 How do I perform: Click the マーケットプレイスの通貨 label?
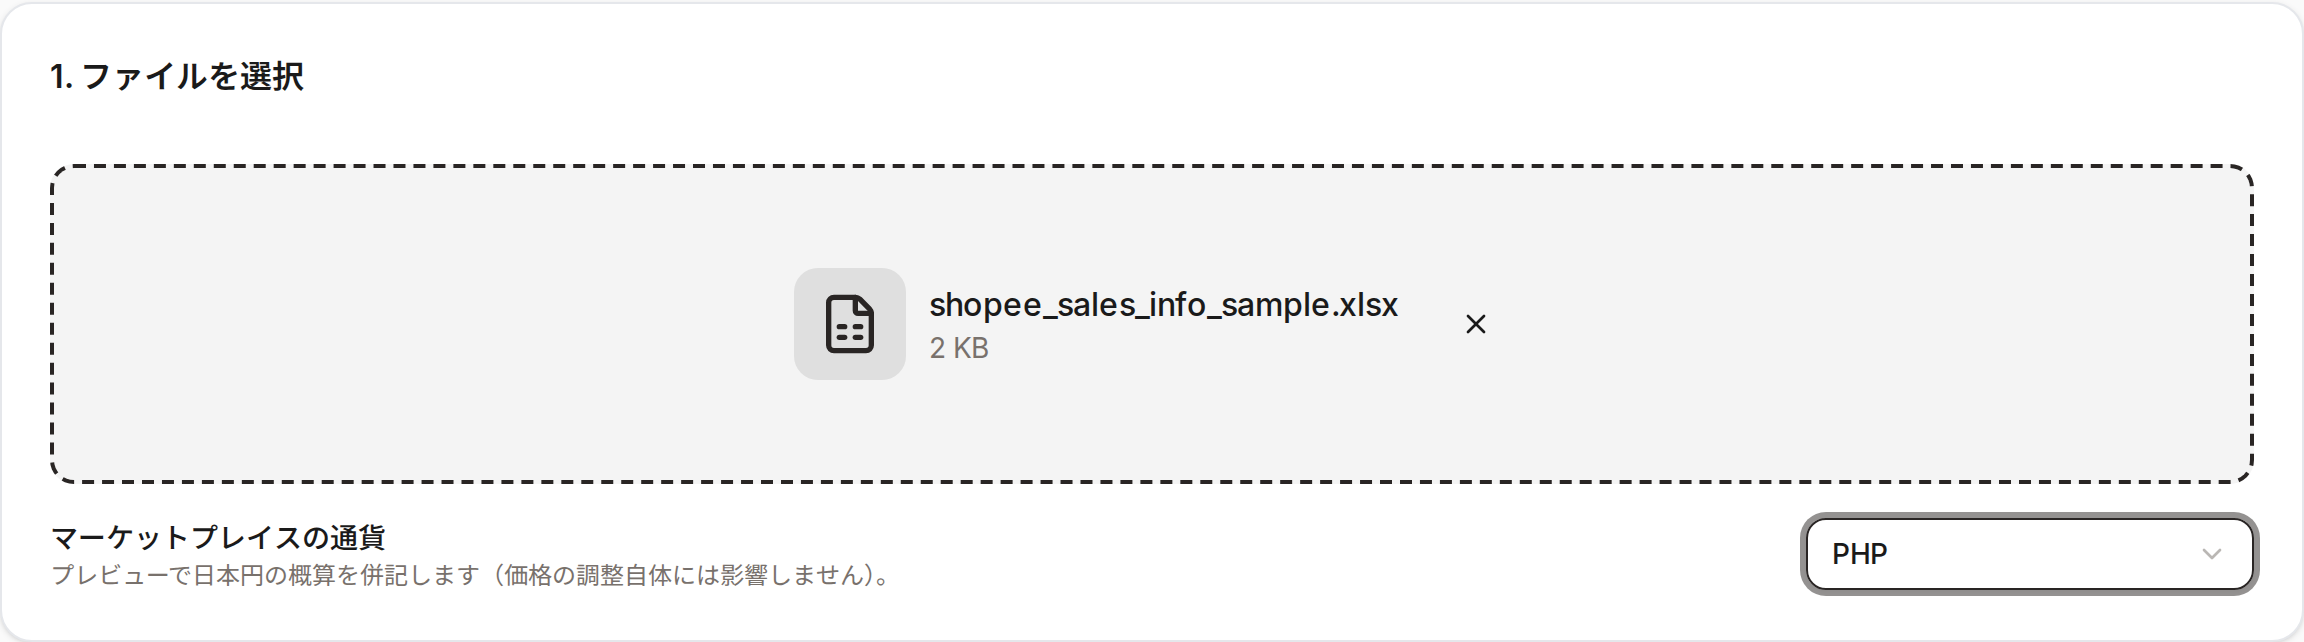[218, 537]
